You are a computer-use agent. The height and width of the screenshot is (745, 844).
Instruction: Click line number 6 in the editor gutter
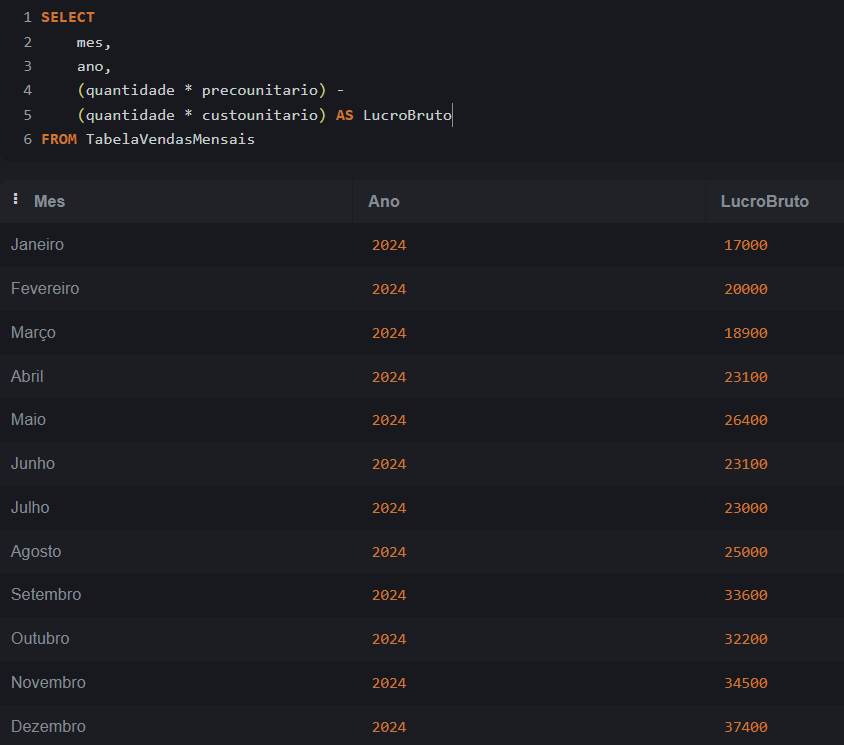[x=27, y=139]
